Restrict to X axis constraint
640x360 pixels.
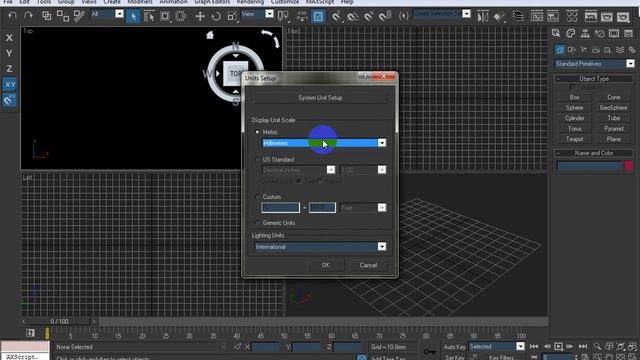click(9, 38)
